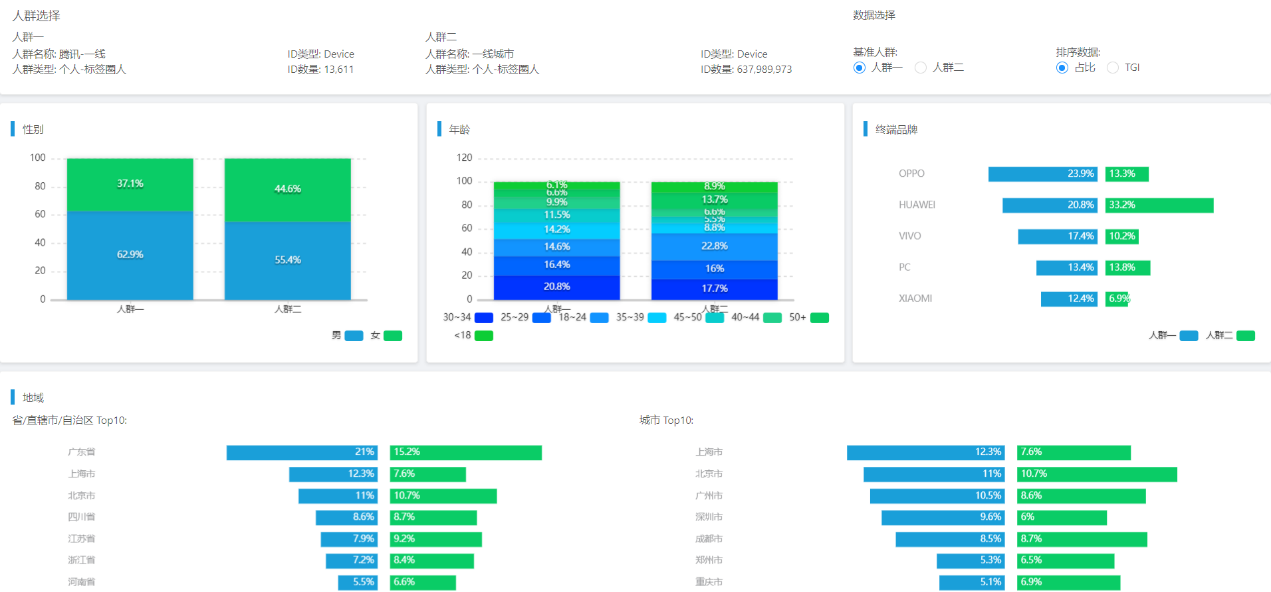Hide the 45~50 age series via legend
The width and height of the screenshot is (1271, 592).
[x=715, y=318]
